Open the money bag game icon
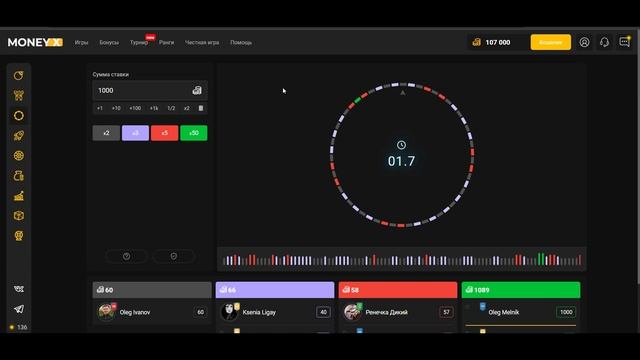 click(19, 176)
